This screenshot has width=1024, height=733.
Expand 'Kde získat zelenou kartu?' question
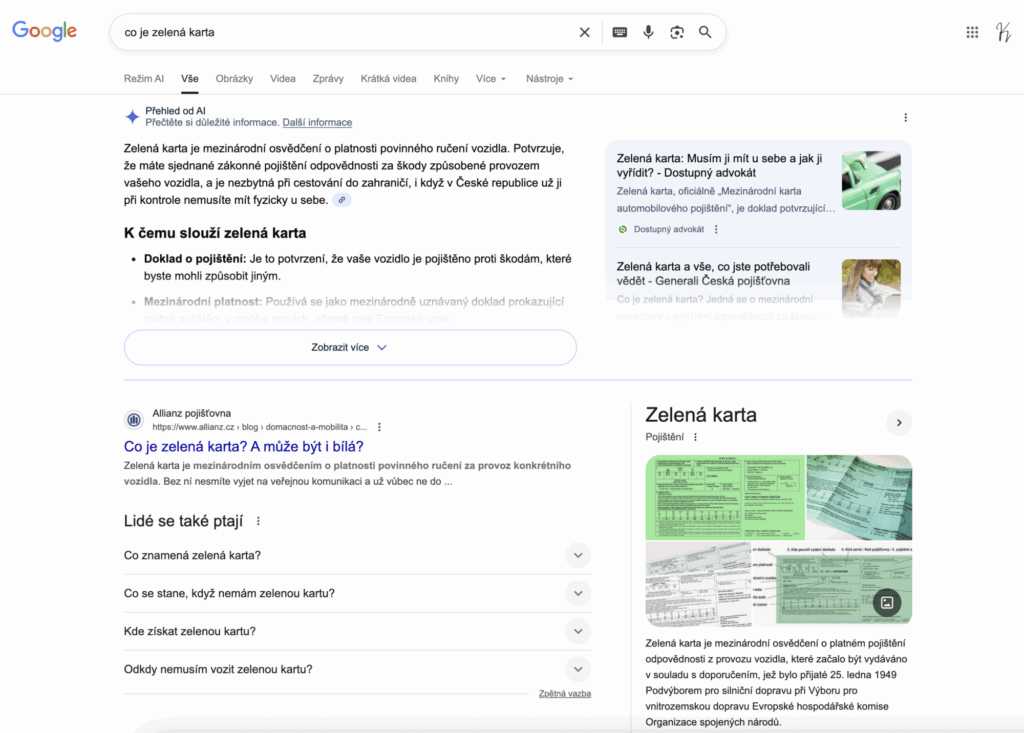[577, 632]
